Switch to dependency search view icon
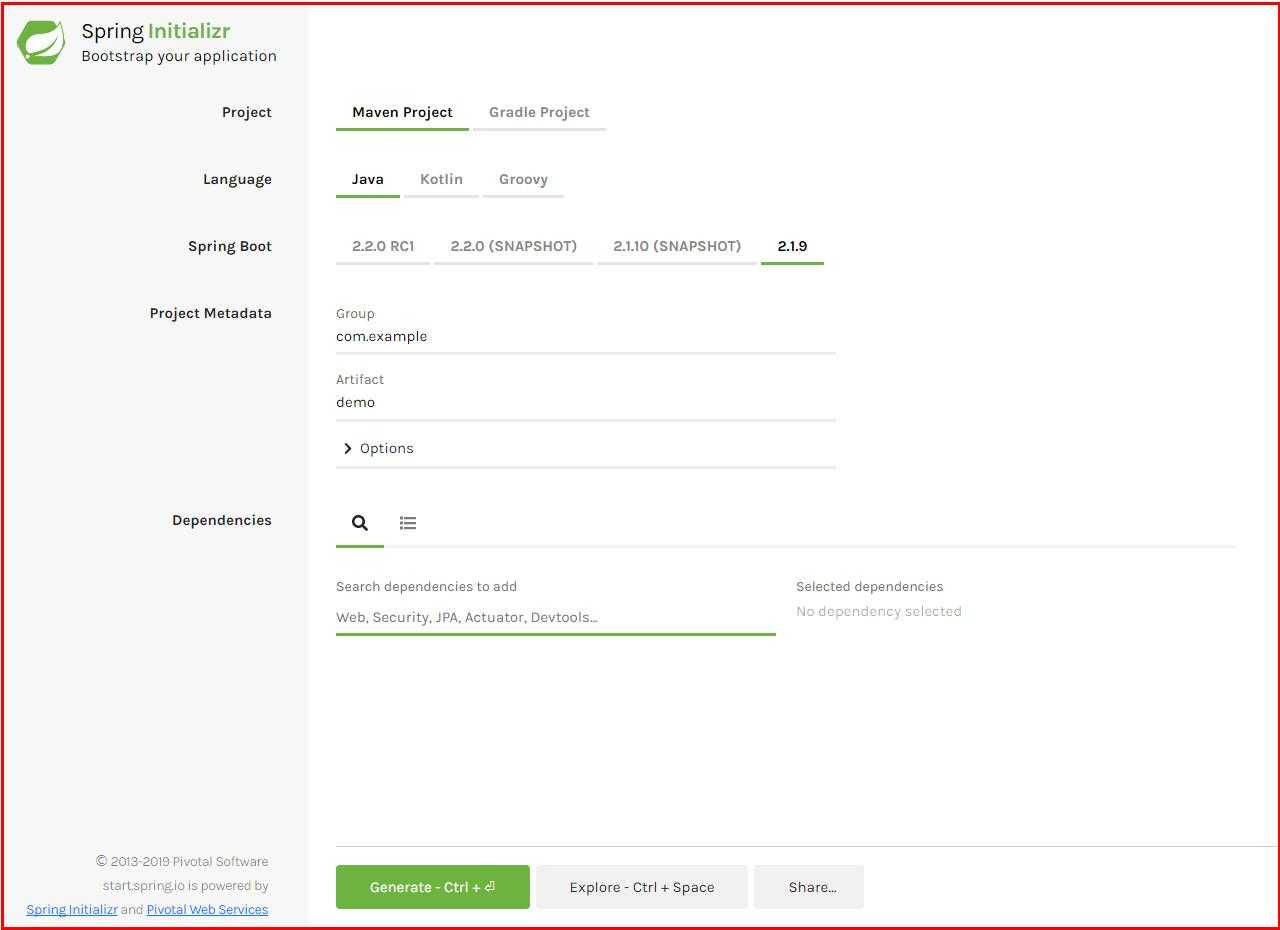Viewport: 1280px width, 930px height. point(360,523)
